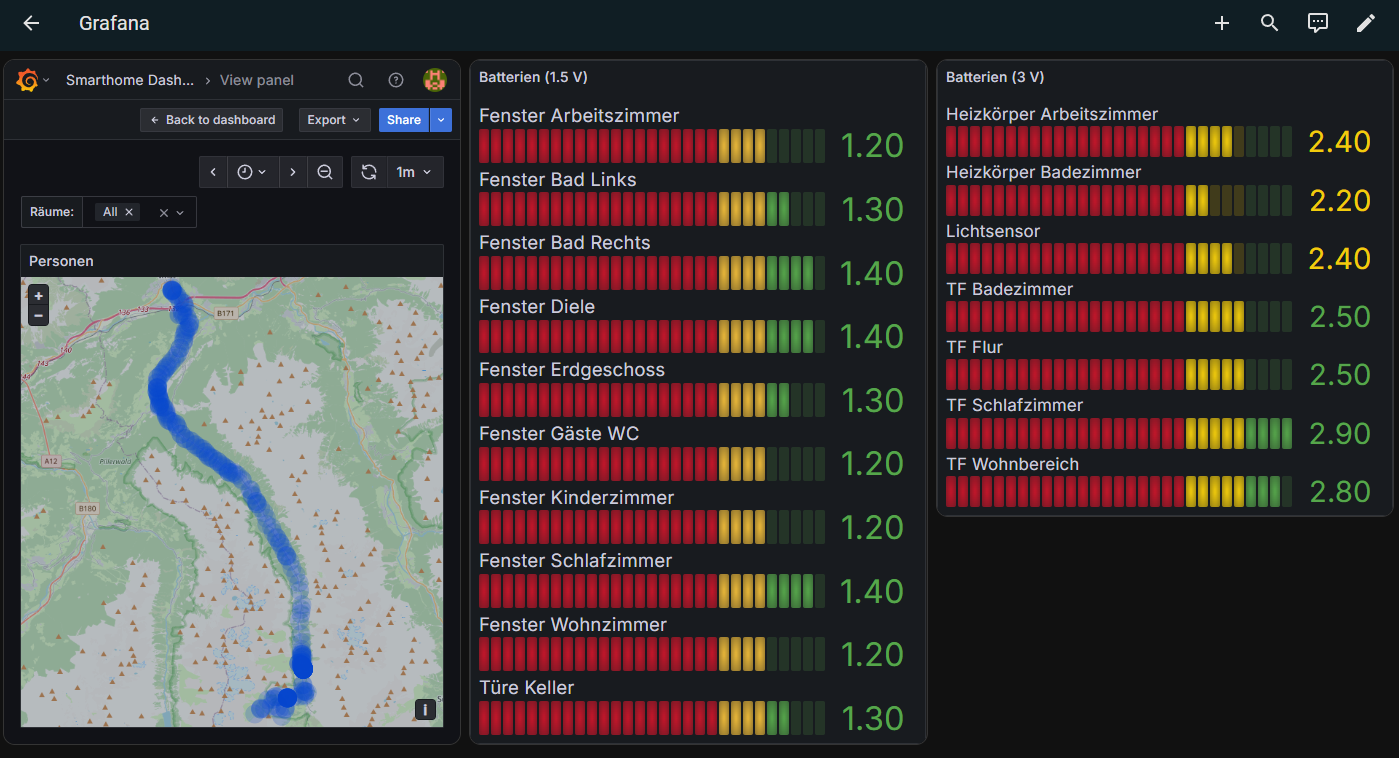Refresh the dashboard with the refresh icon
1399x758 pixels.
coord(369,172)
